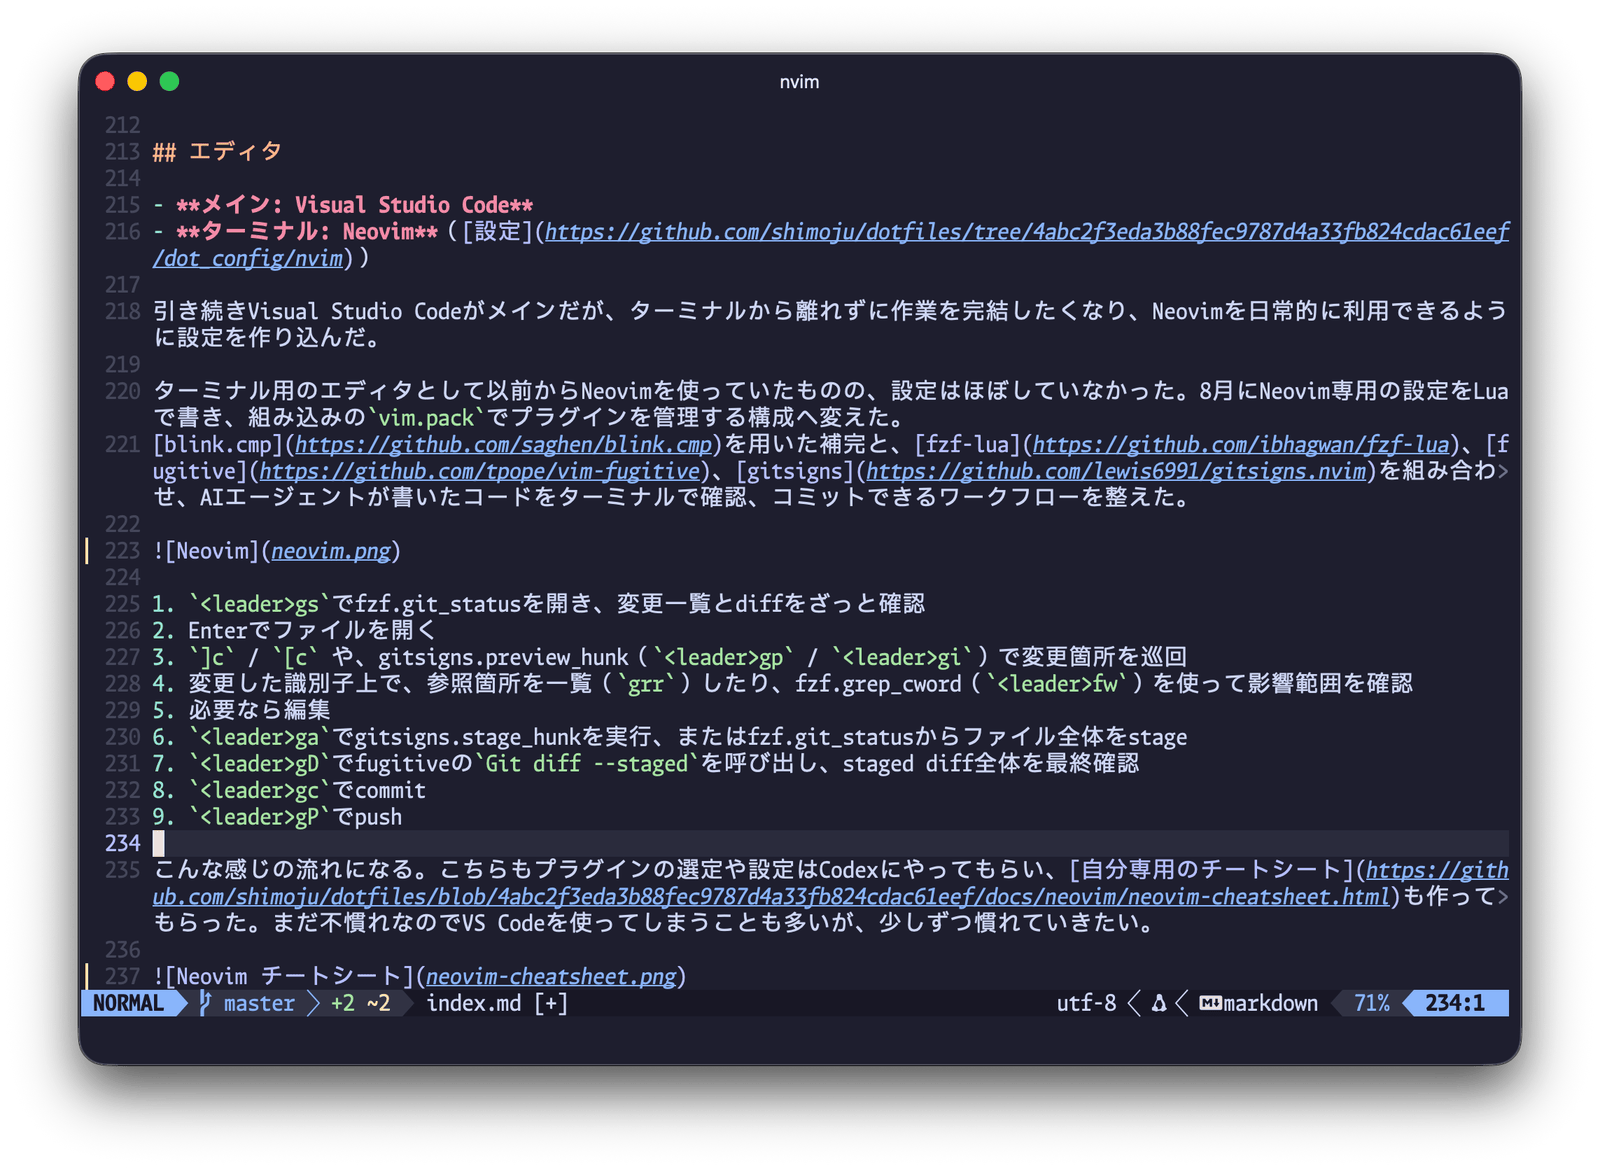Image resolution: width=1600 pixels, height=1169 pixels.
Task: Click the 71% scroll position indicator
Action: pos(1372,1003)
